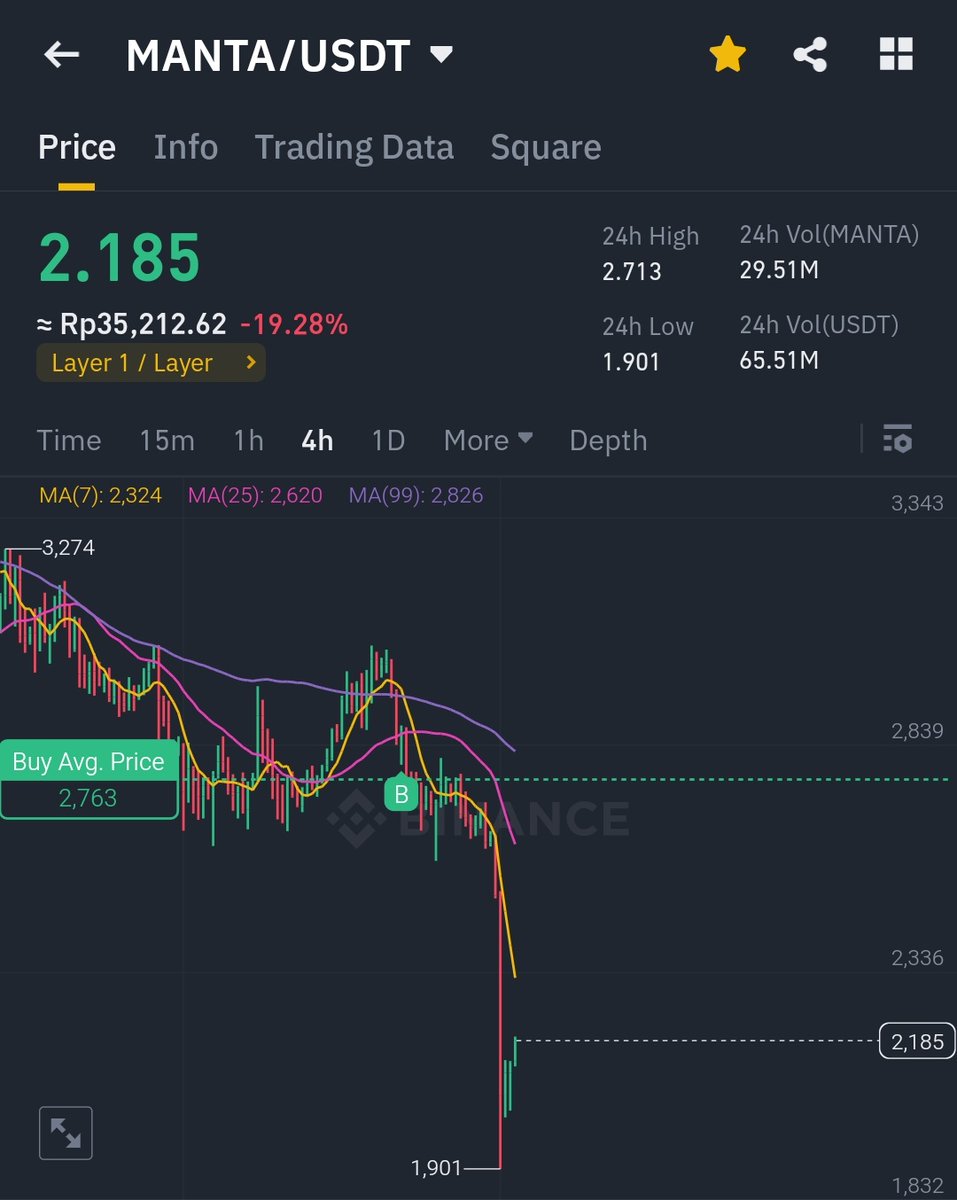Screen dimensions: 957x1200
Task: Tap the green B buy marker on chart
Action: point(402,794)
